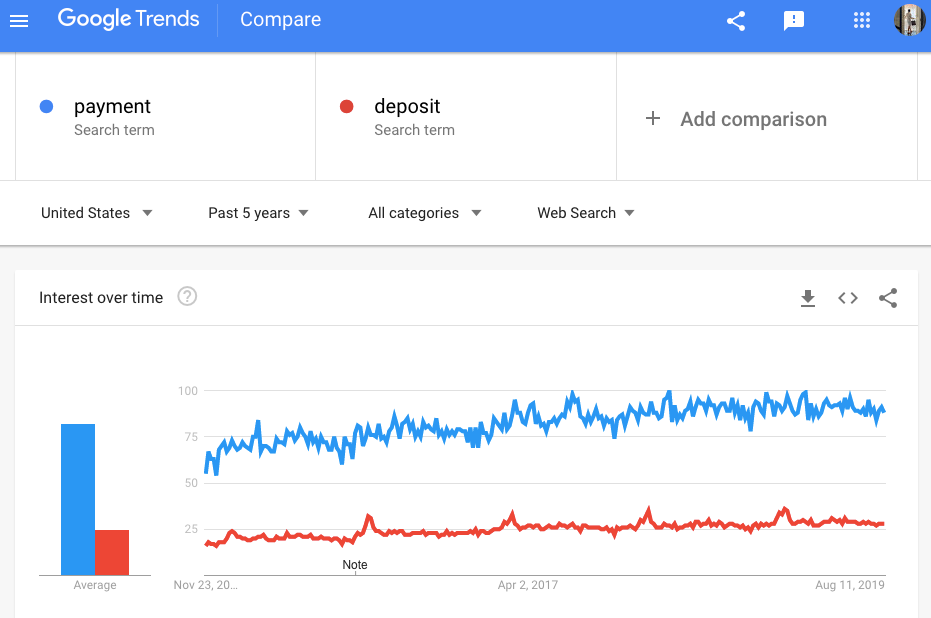
Task: Get embed code for the chart
Action: 848,298
